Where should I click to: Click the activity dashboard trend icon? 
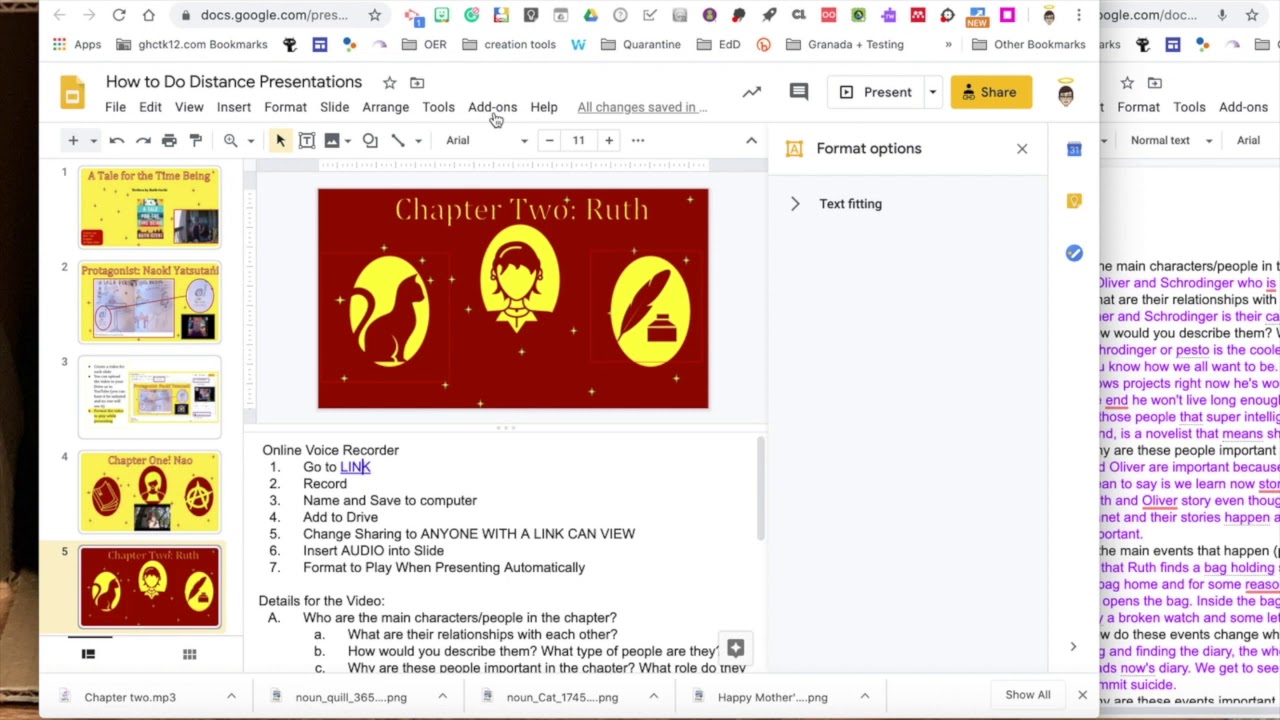[x=751, y=92]
